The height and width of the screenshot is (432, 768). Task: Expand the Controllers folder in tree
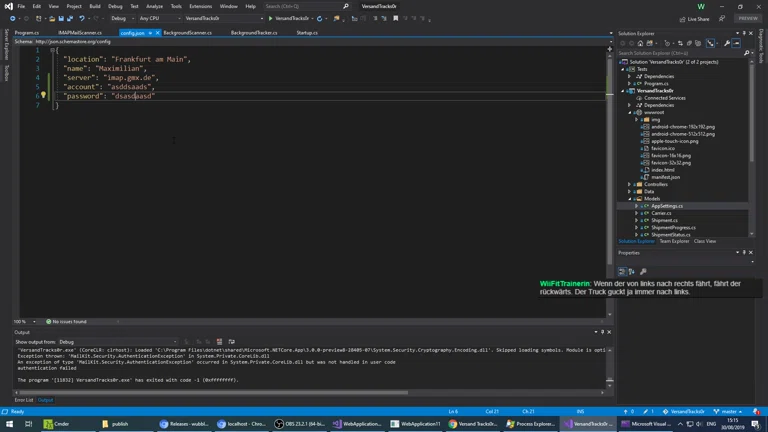point(629,185)
